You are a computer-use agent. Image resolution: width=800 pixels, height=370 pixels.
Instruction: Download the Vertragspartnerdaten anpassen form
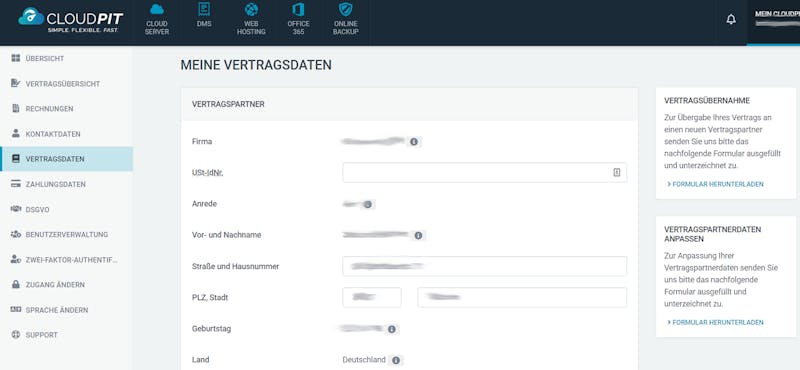point(715,323)
